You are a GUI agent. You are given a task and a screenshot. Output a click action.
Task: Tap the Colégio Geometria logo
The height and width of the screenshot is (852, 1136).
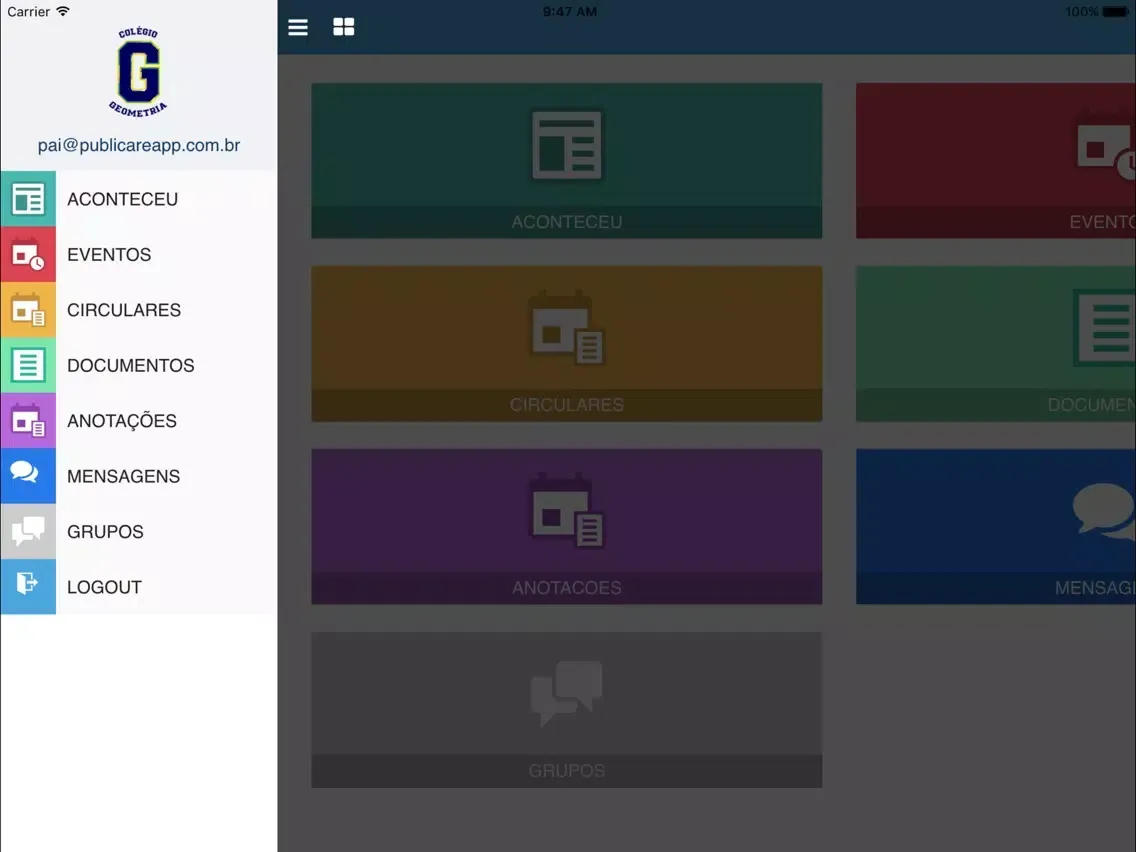138,72
